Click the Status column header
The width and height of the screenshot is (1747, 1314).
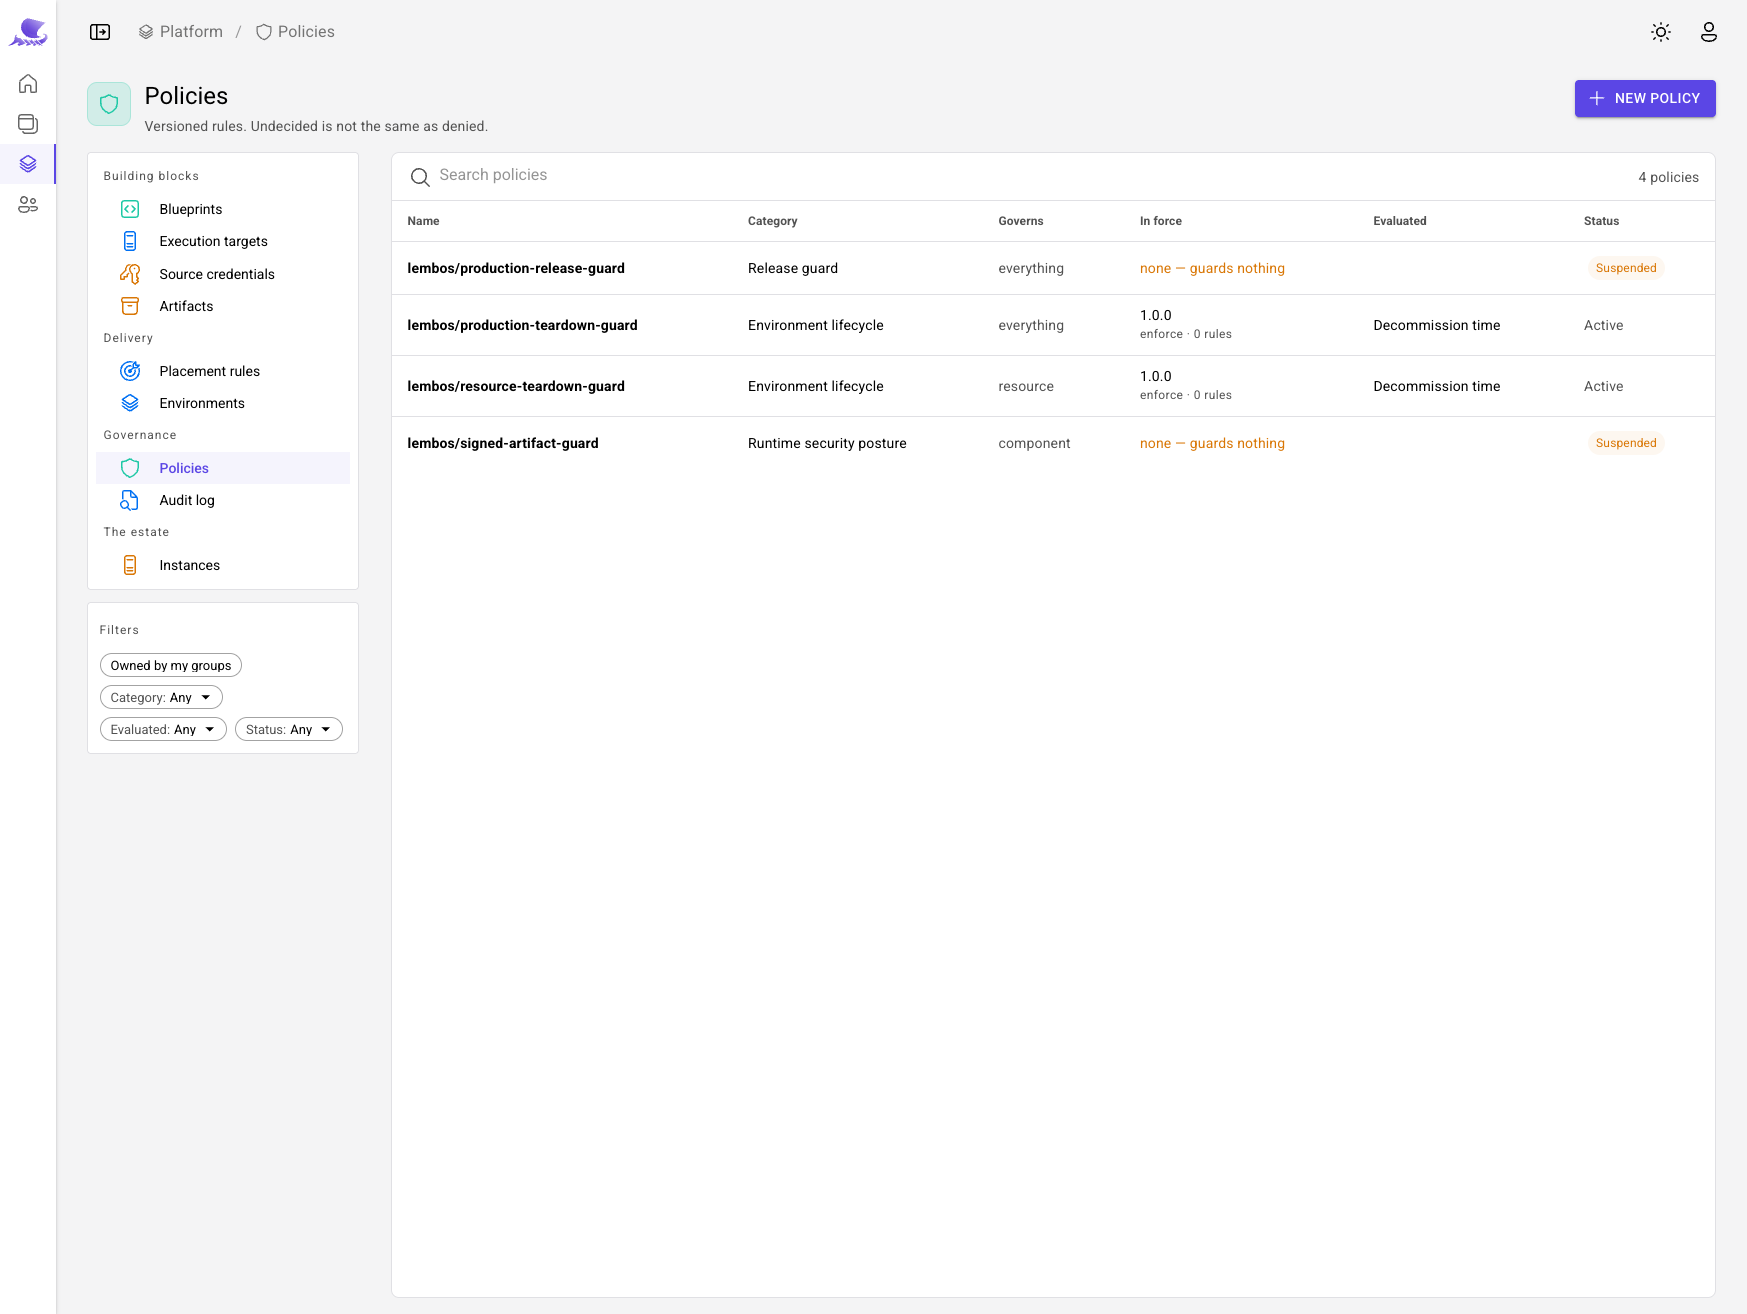(x=1601, y=221)
